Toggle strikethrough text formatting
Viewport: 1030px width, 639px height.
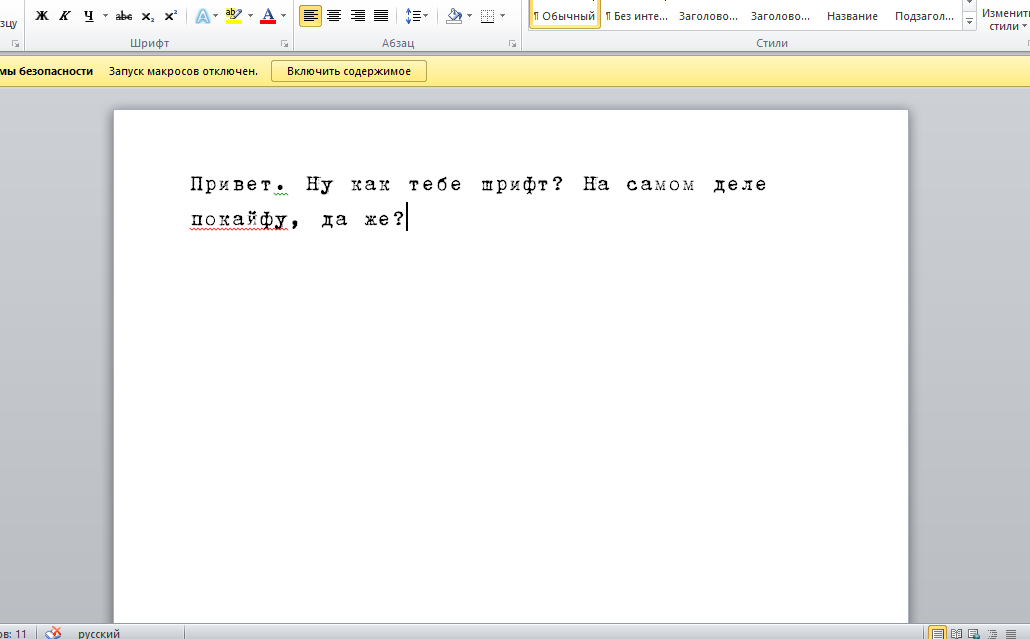tap(124, 16)
